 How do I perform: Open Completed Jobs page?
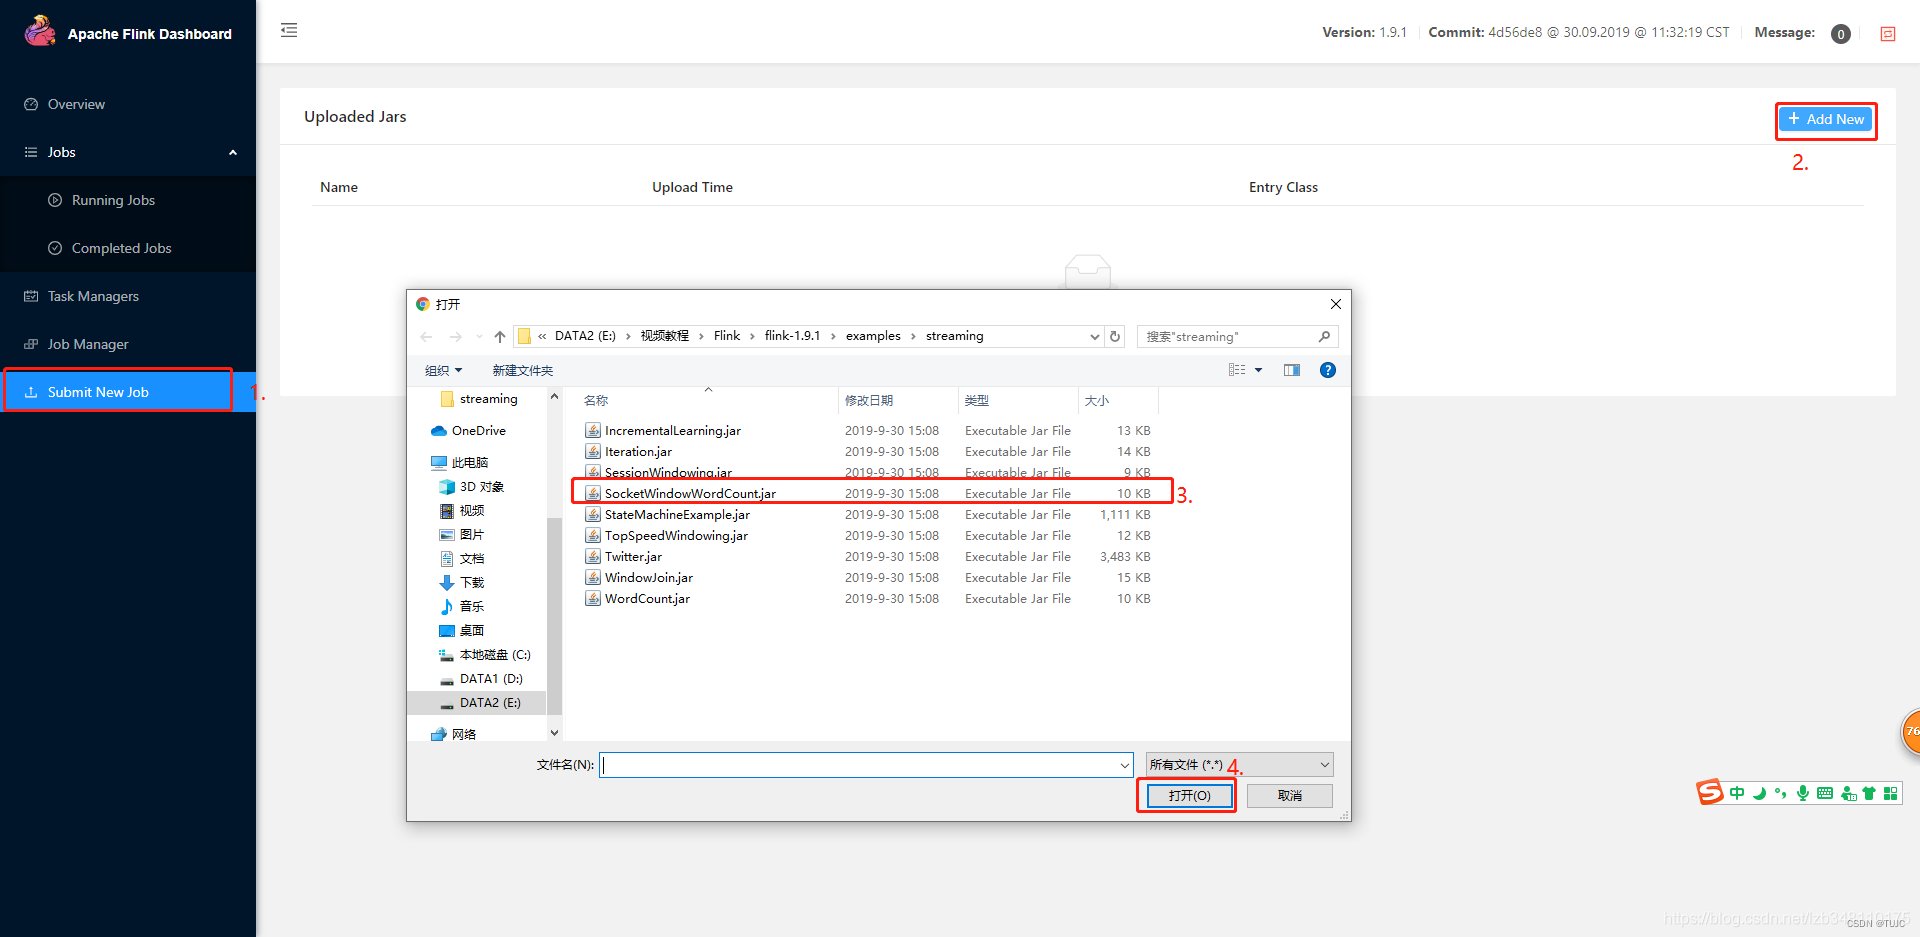click(121, 248)
